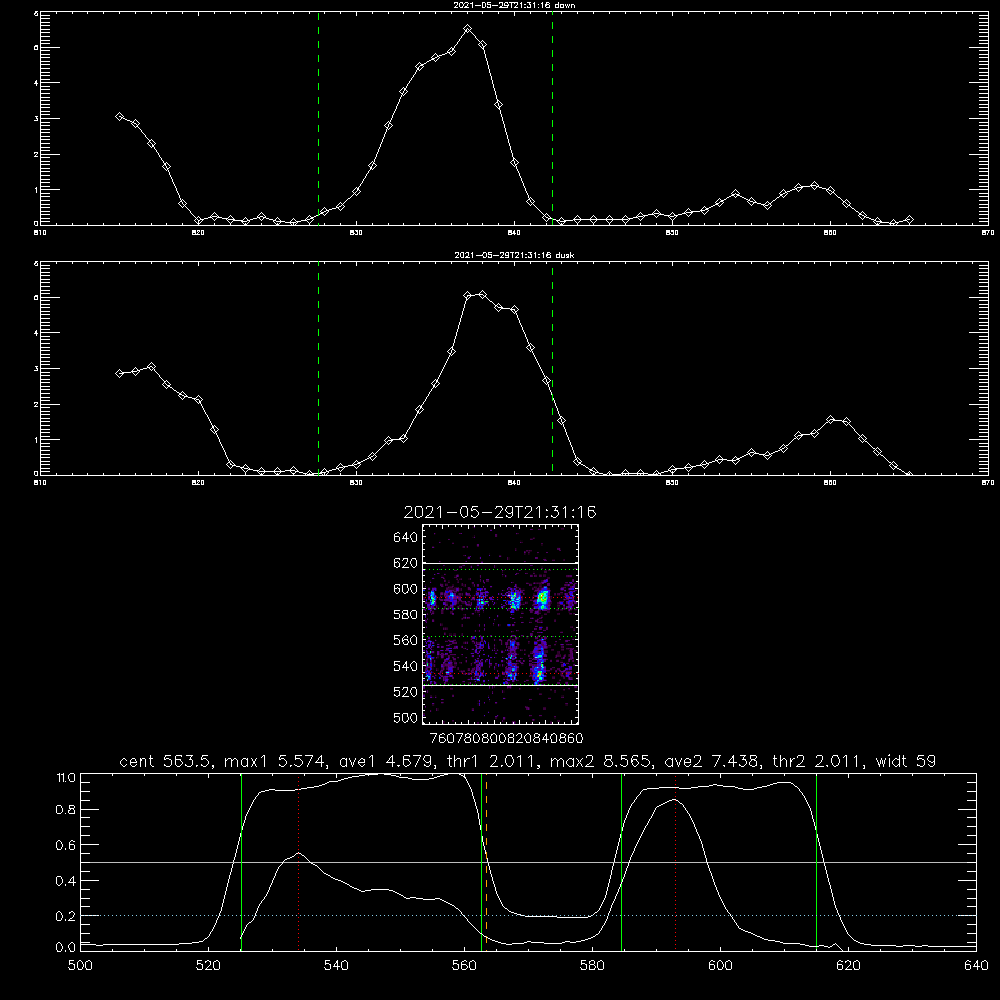Click the spectrogram image title '2021-05-29T21:31:16'
Screen dimensions: 1000x1000
click(500, 513)
